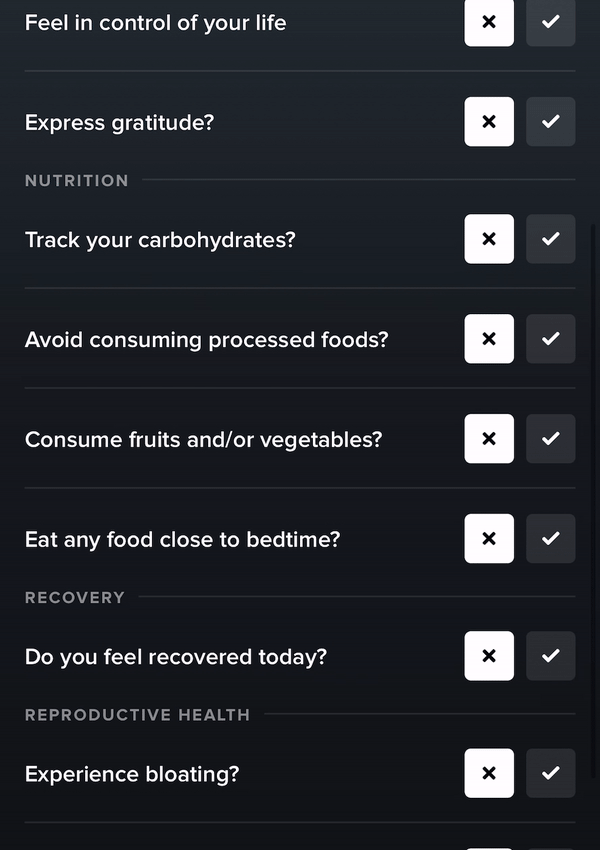
Task: Set Eat food close to bedtime to no
Action: [489, 539]
